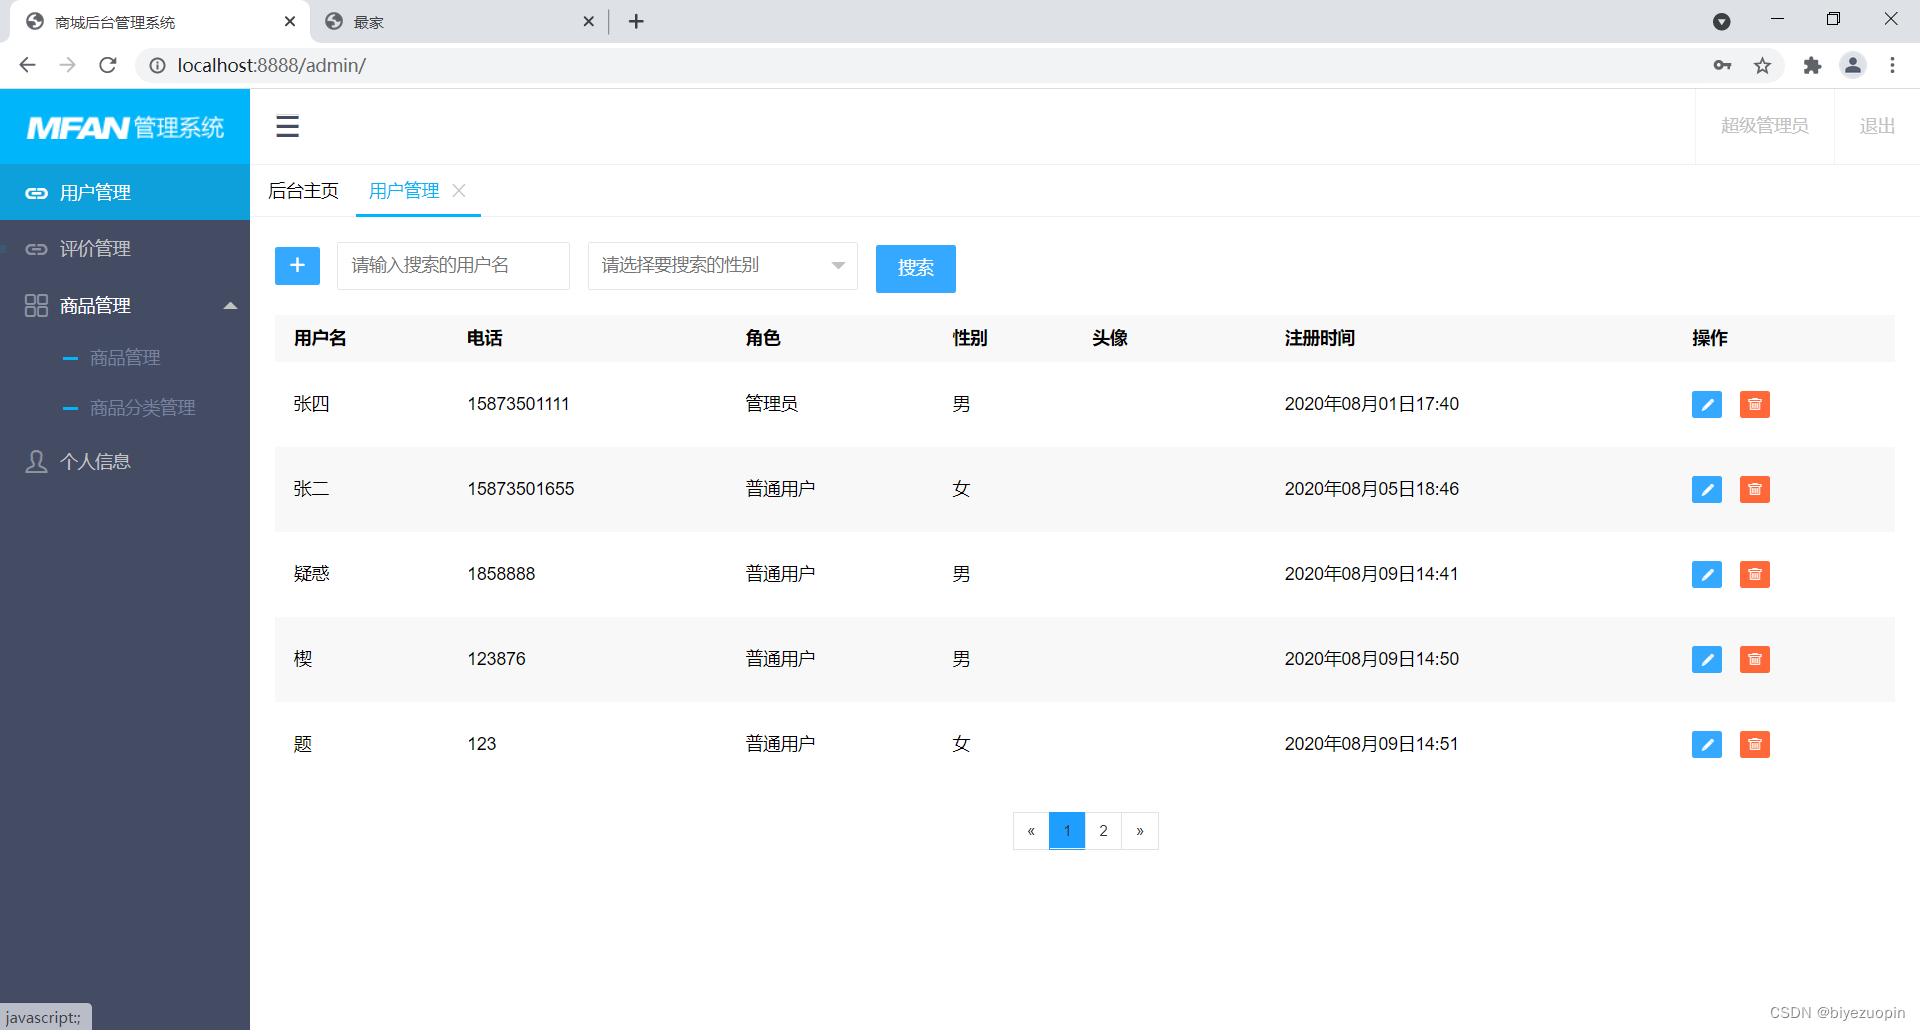Switch to the 最家 browser tab

(x=459, y=22)
